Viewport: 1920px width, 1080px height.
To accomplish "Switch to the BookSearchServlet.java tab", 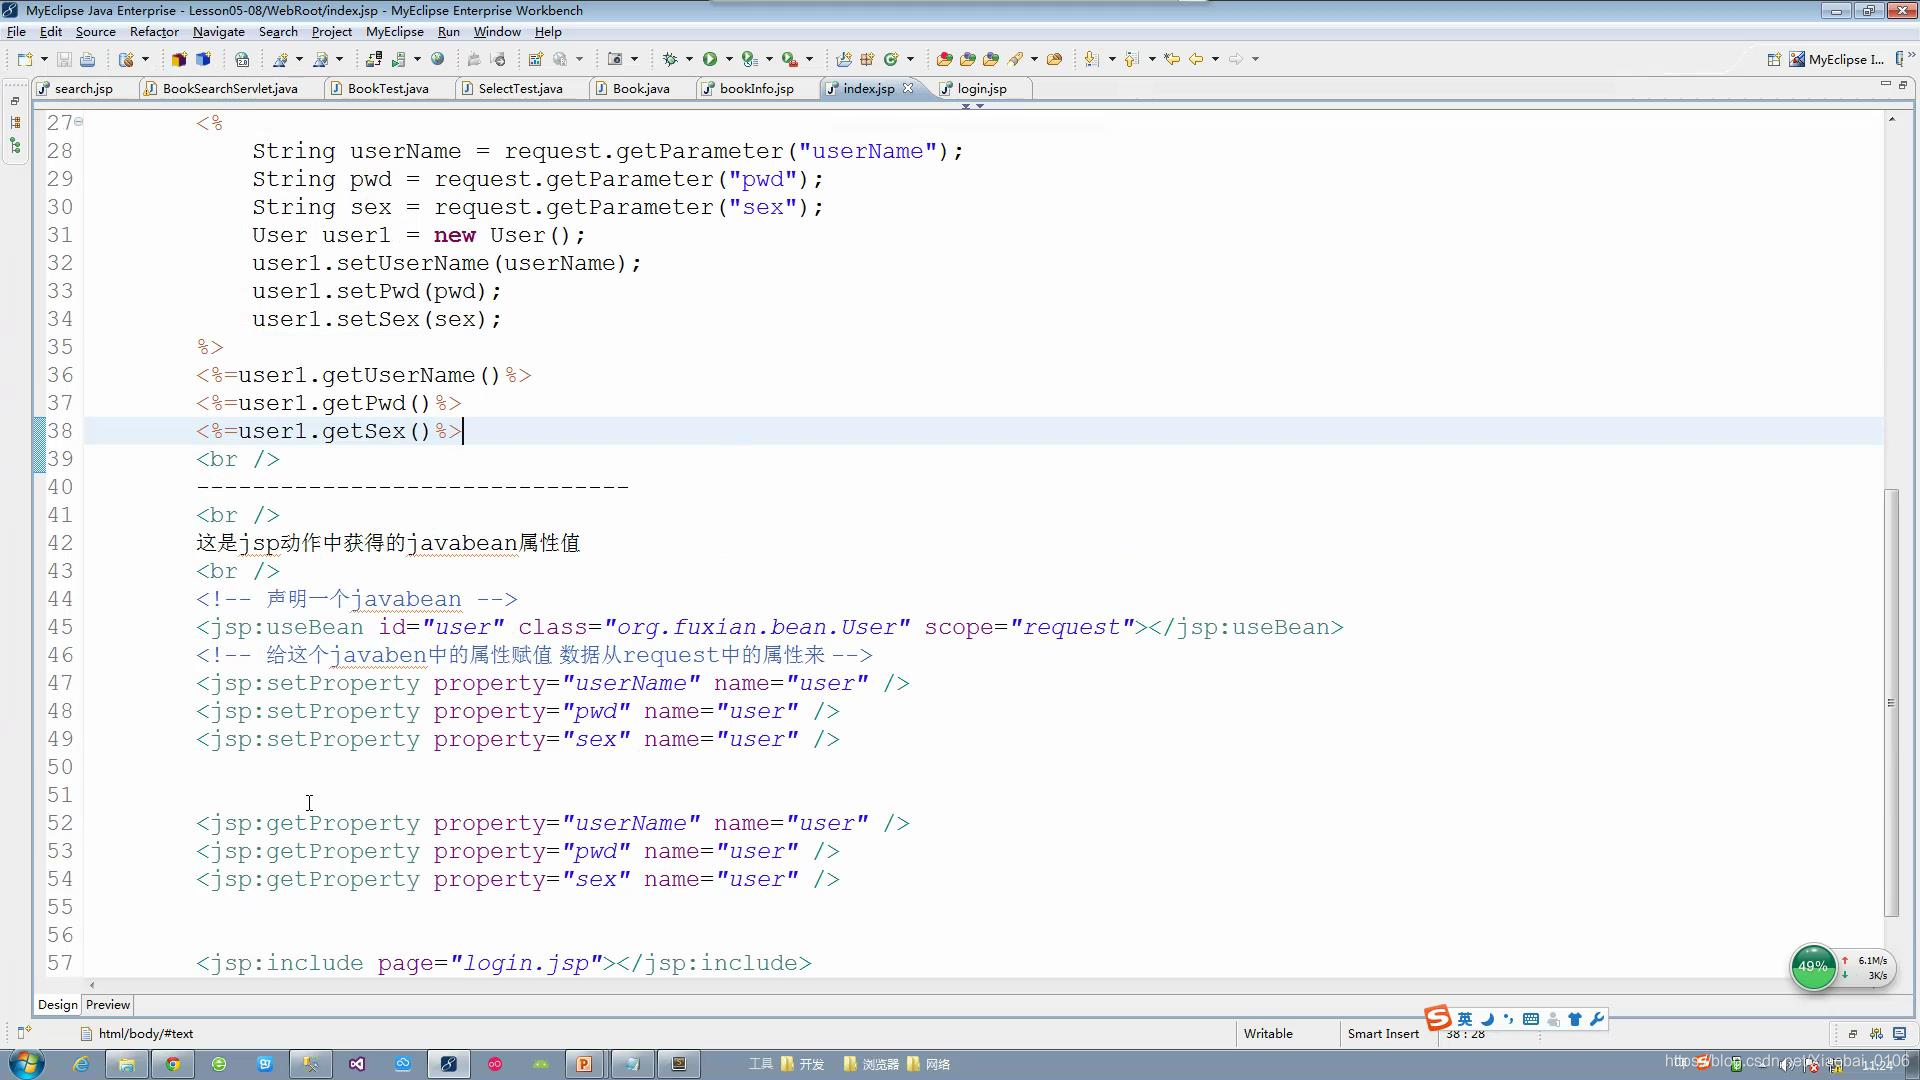I will click(x=230, y=89).
